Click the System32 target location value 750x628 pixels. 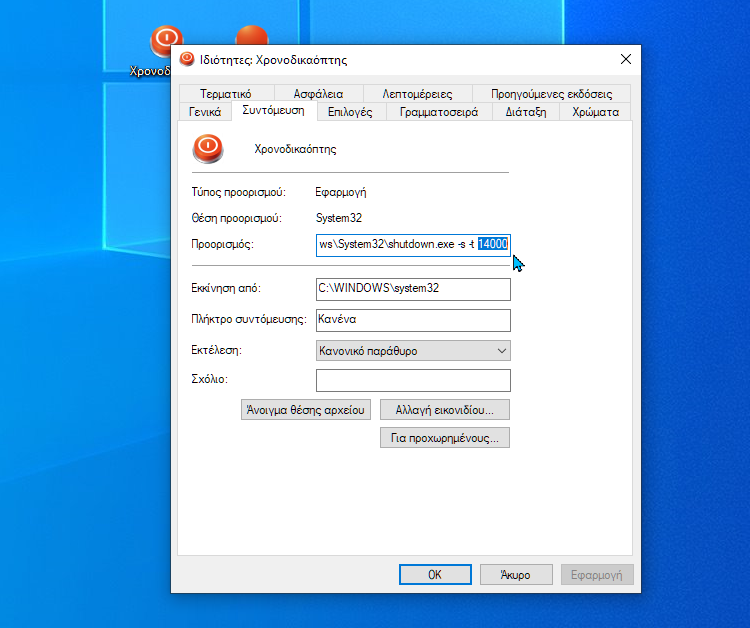(339, 218)
